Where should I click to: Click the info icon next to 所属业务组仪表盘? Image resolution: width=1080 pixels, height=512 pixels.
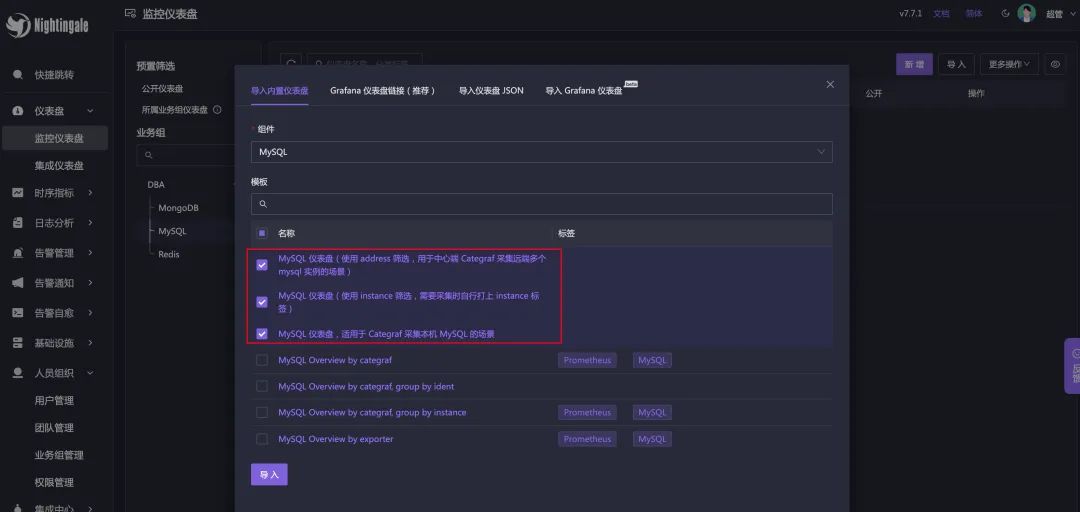(217, 110)
